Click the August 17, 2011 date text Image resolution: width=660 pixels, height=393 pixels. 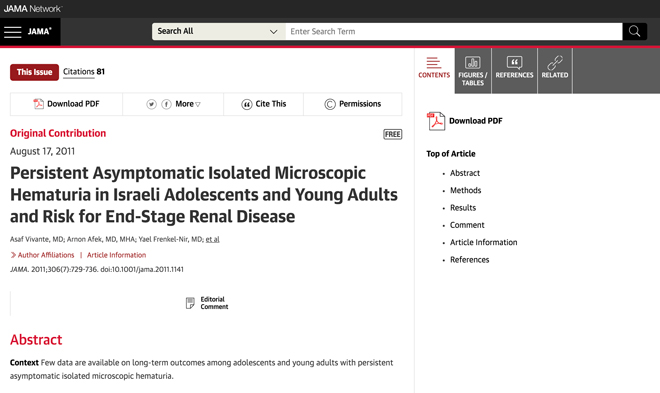[43, 151]
